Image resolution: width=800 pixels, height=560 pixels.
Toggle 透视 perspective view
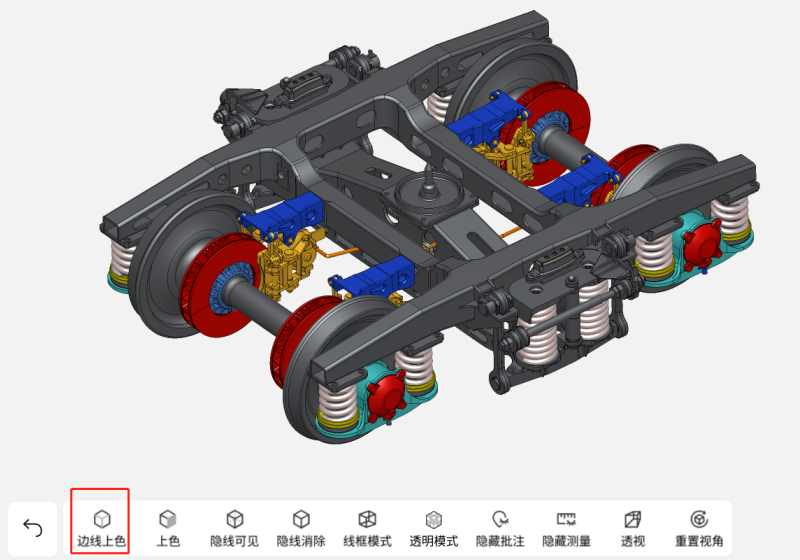[x=633, y=529]
